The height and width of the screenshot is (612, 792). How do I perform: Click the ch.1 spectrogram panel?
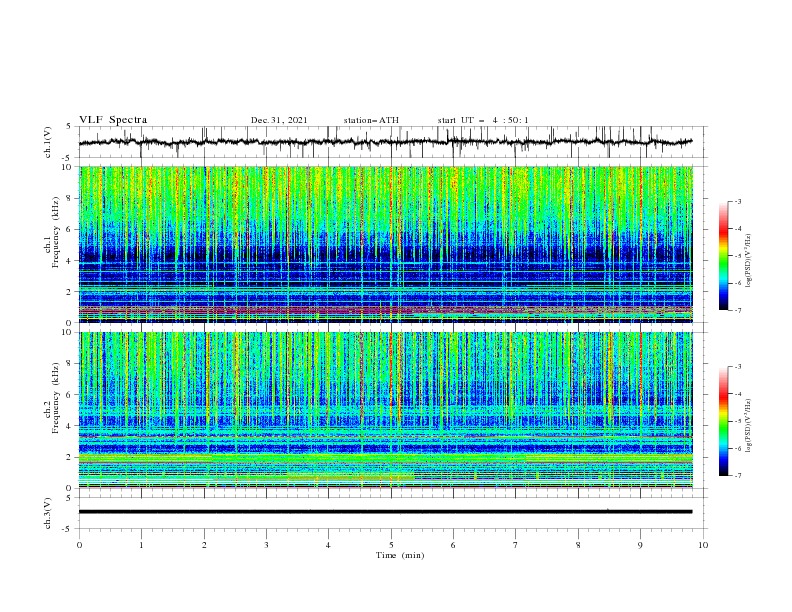pyautogui.click(x=386, y=244)
